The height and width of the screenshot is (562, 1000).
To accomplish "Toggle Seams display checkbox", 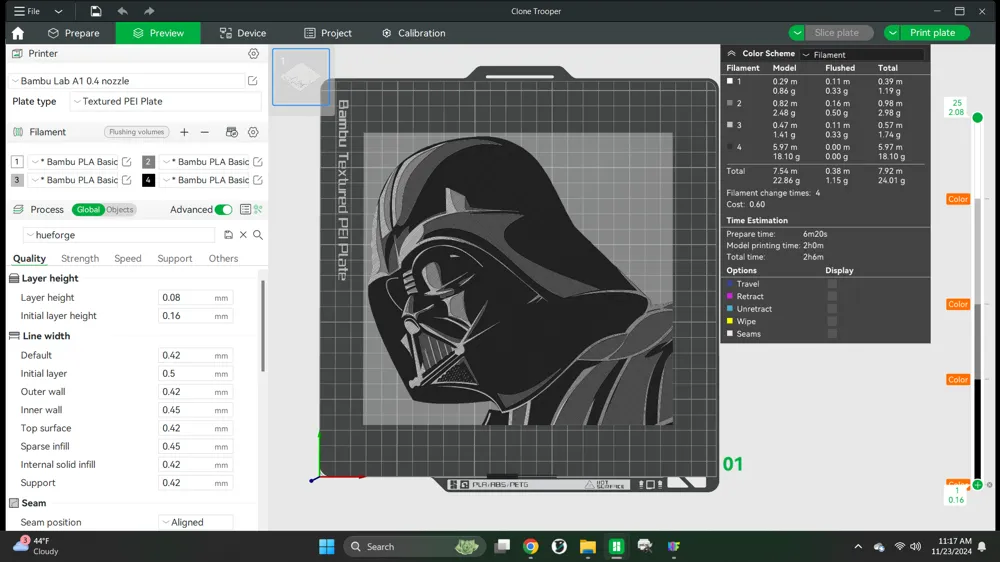I will (x=832, y=334).
